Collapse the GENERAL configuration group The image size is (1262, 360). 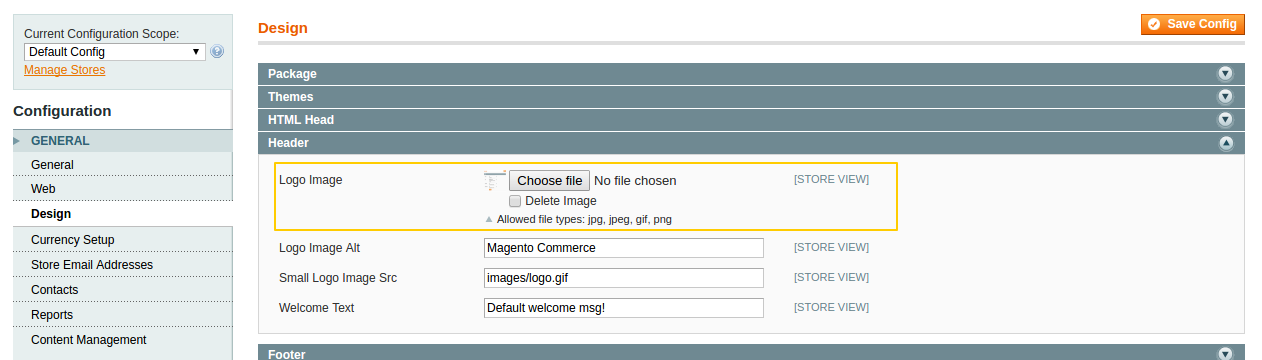click(x=122, y=141)
